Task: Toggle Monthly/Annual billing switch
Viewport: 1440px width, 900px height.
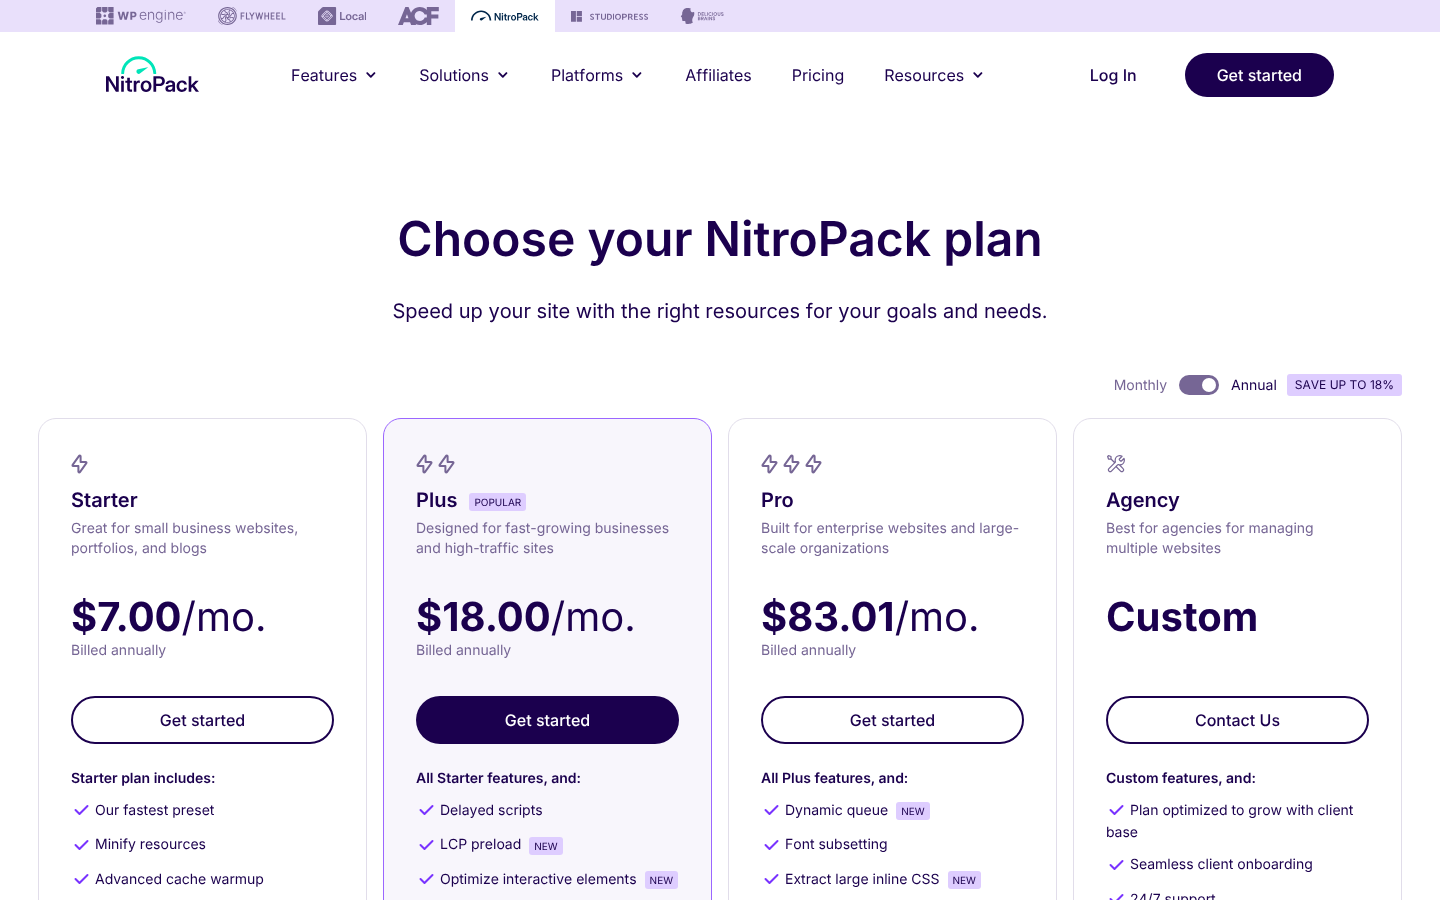Action: (1199, 385)
